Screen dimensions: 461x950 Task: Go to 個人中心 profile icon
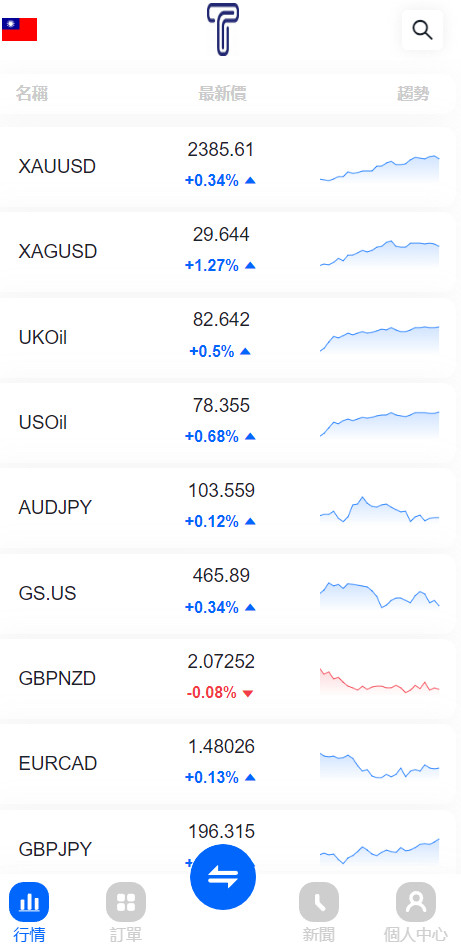pyautogui.click(x=416, y=902)
